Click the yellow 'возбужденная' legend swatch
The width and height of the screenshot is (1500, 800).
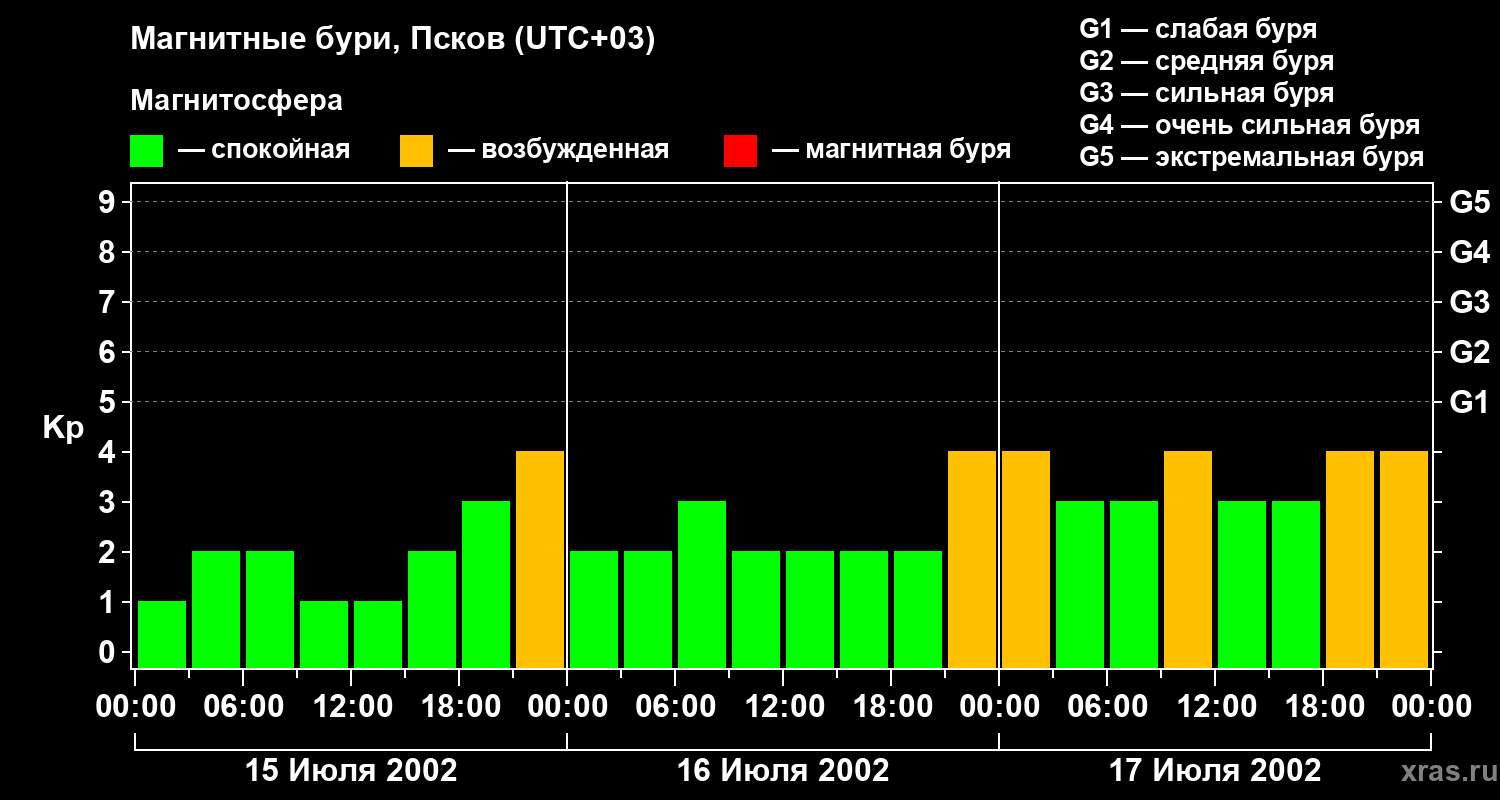click(x=416, y=151)
